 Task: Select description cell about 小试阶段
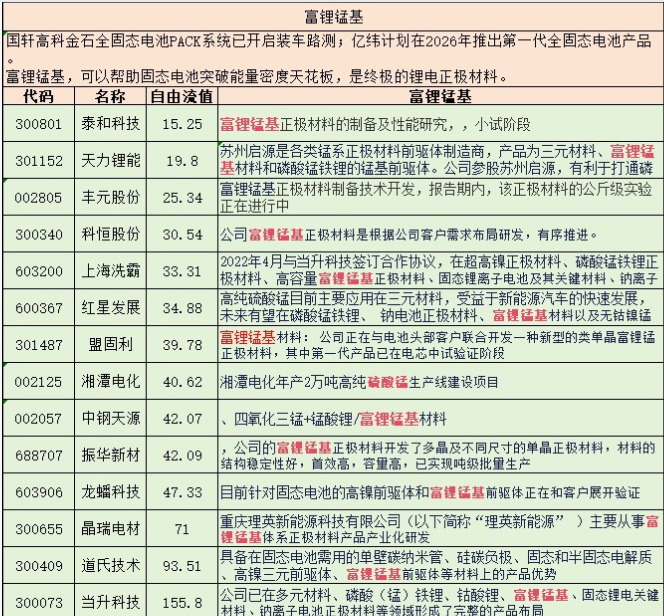click(441, 124)
